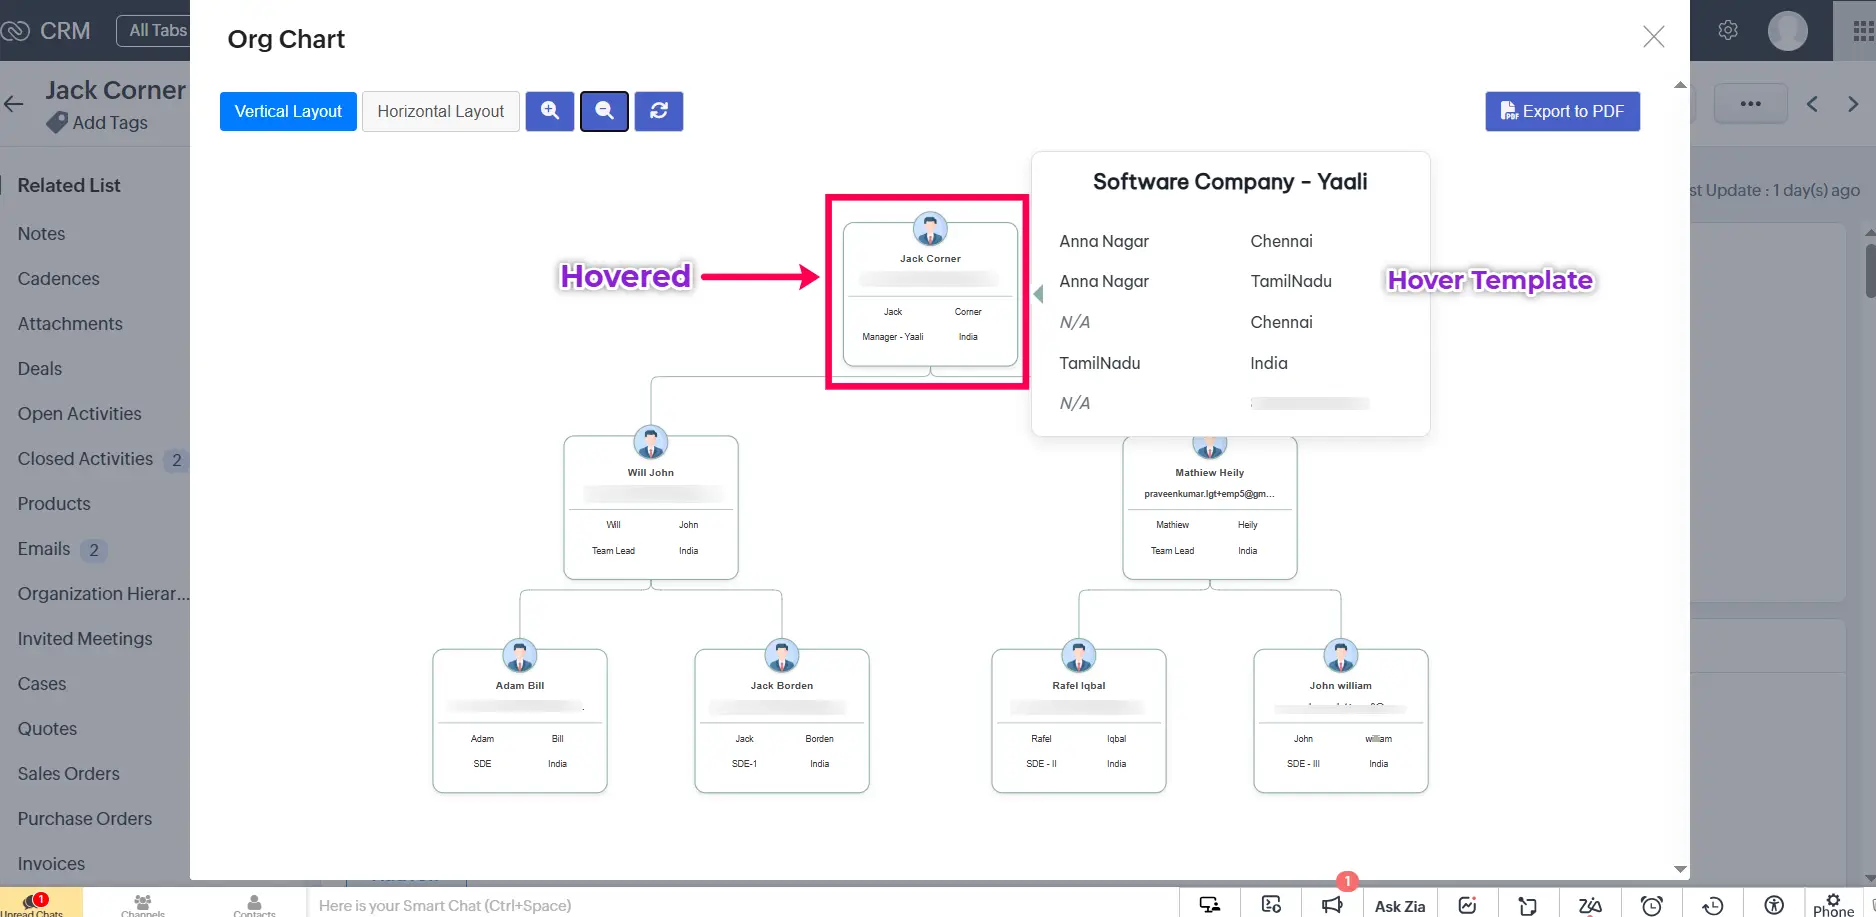
Task: Go to next record chevron
Action: point(1853,104)
